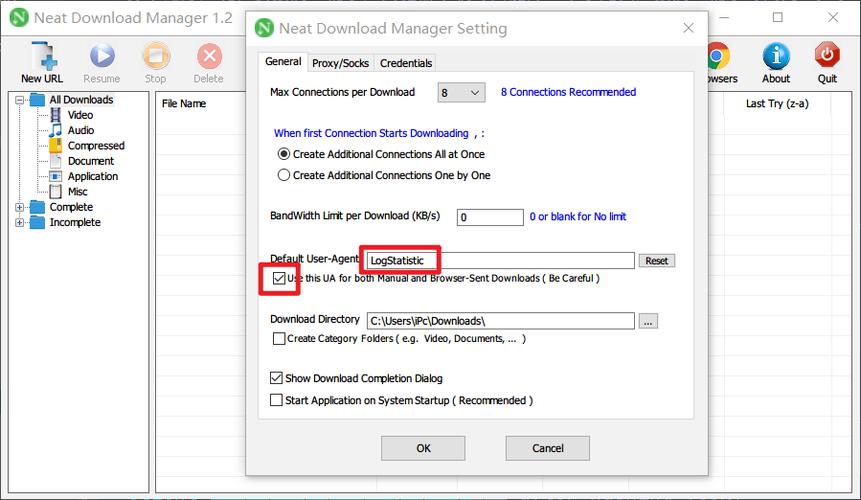The height and width of the screenshot is (500, 861).
Task: Click 'When first Connection Starts Downloading' text
Action: 371,133
